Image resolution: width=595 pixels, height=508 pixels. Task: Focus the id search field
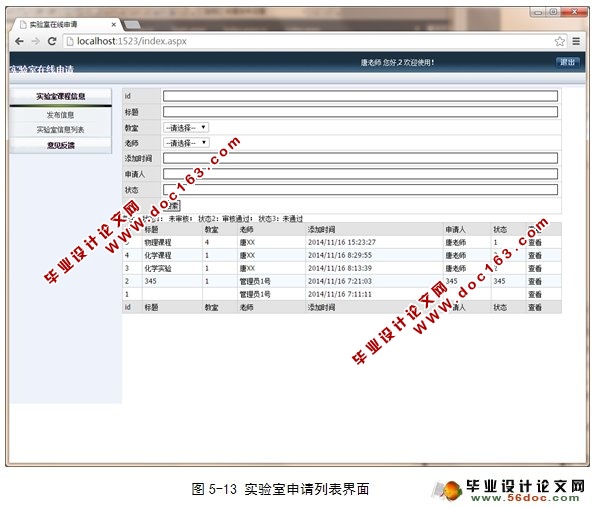click(360, 96)
